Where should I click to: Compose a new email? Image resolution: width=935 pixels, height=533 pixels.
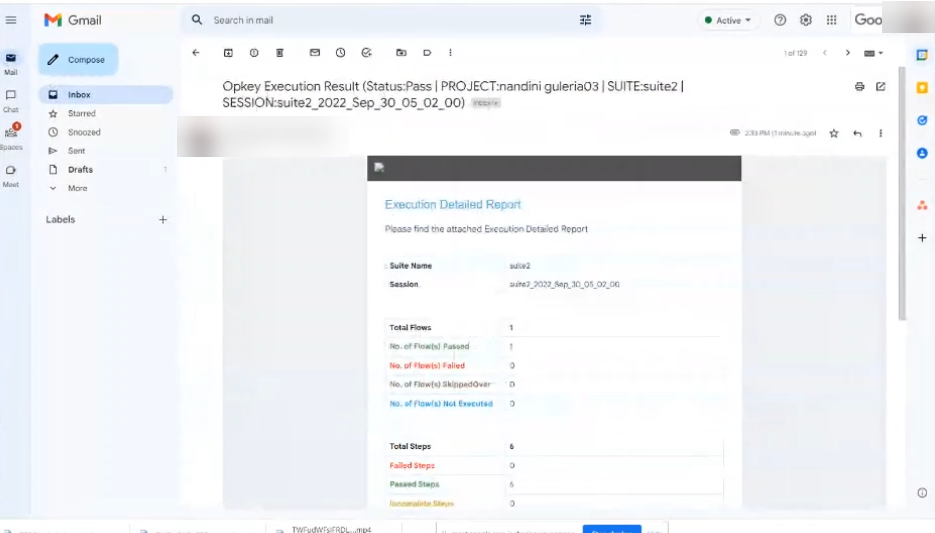pyautogui.click(x=78, y=60)
